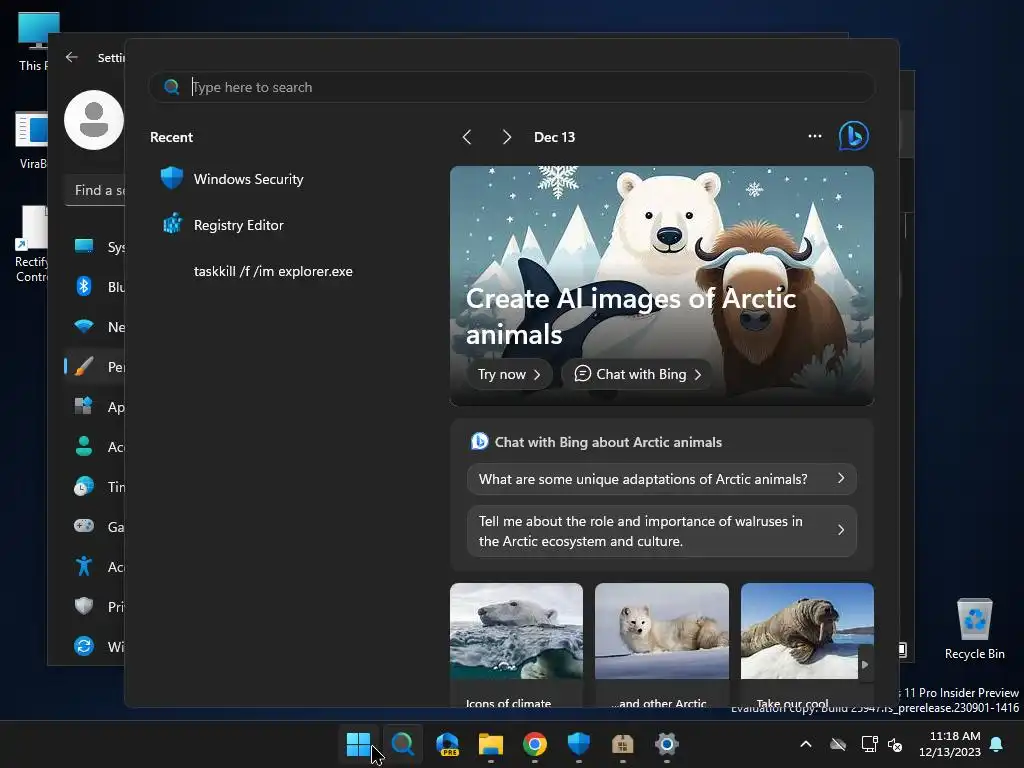Select This PC desktop icon
Viewport: 1024px width, 768px height.
tap(33, 41)
